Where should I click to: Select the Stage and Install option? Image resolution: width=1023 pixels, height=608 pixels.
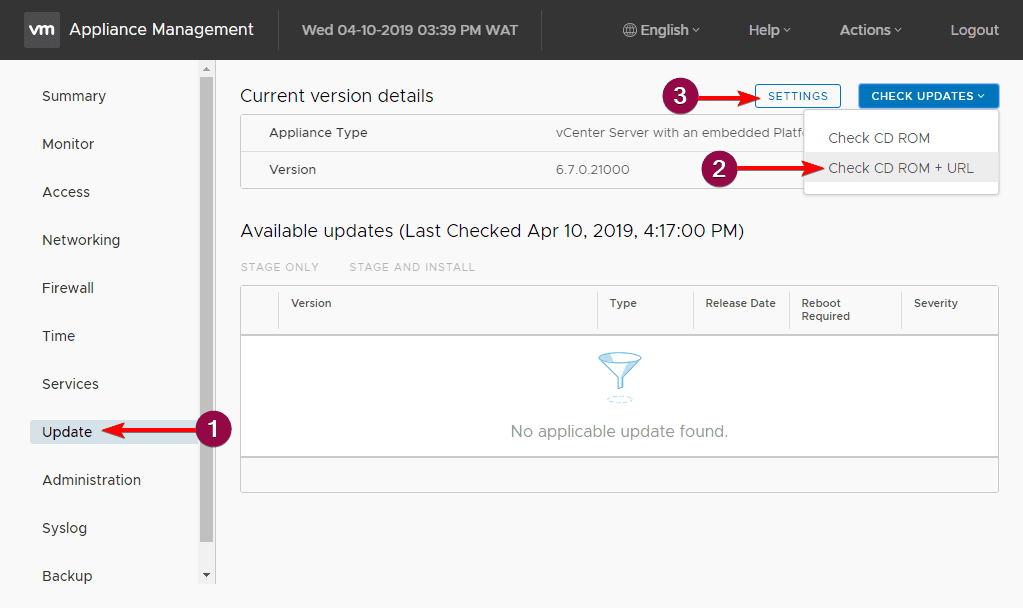pyautogui.click(x=411, y=267)
